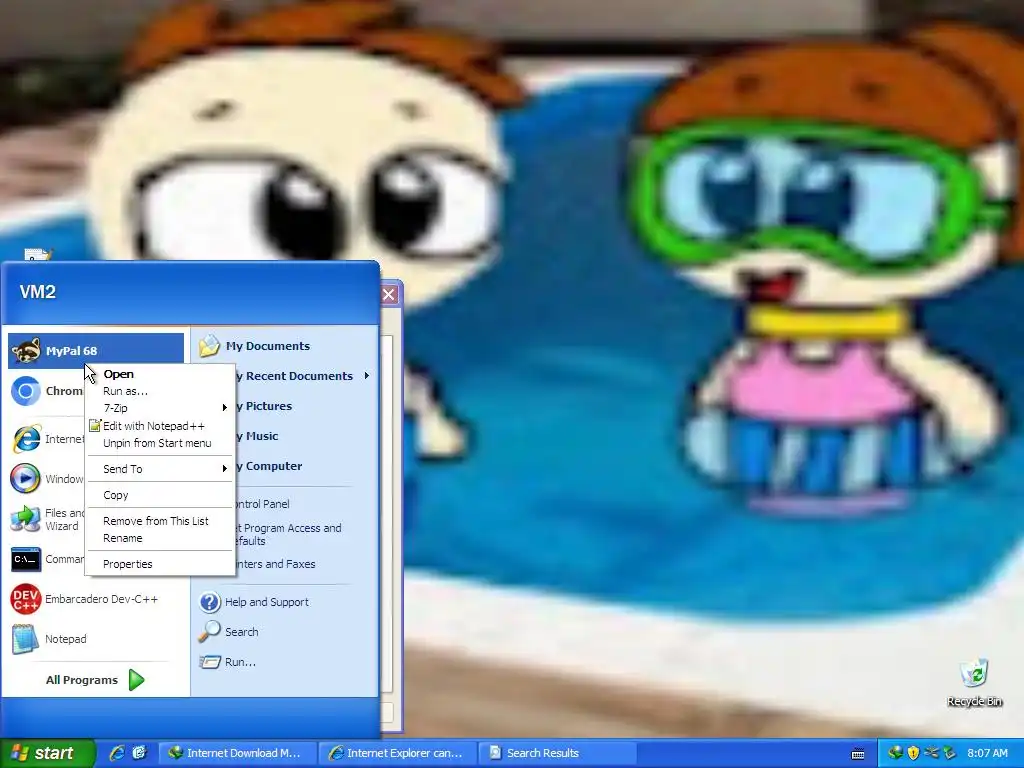The image size is (1024, 768).
Task: Click the Edit with Notepad++ icon
Action: [x=94, y=426]
